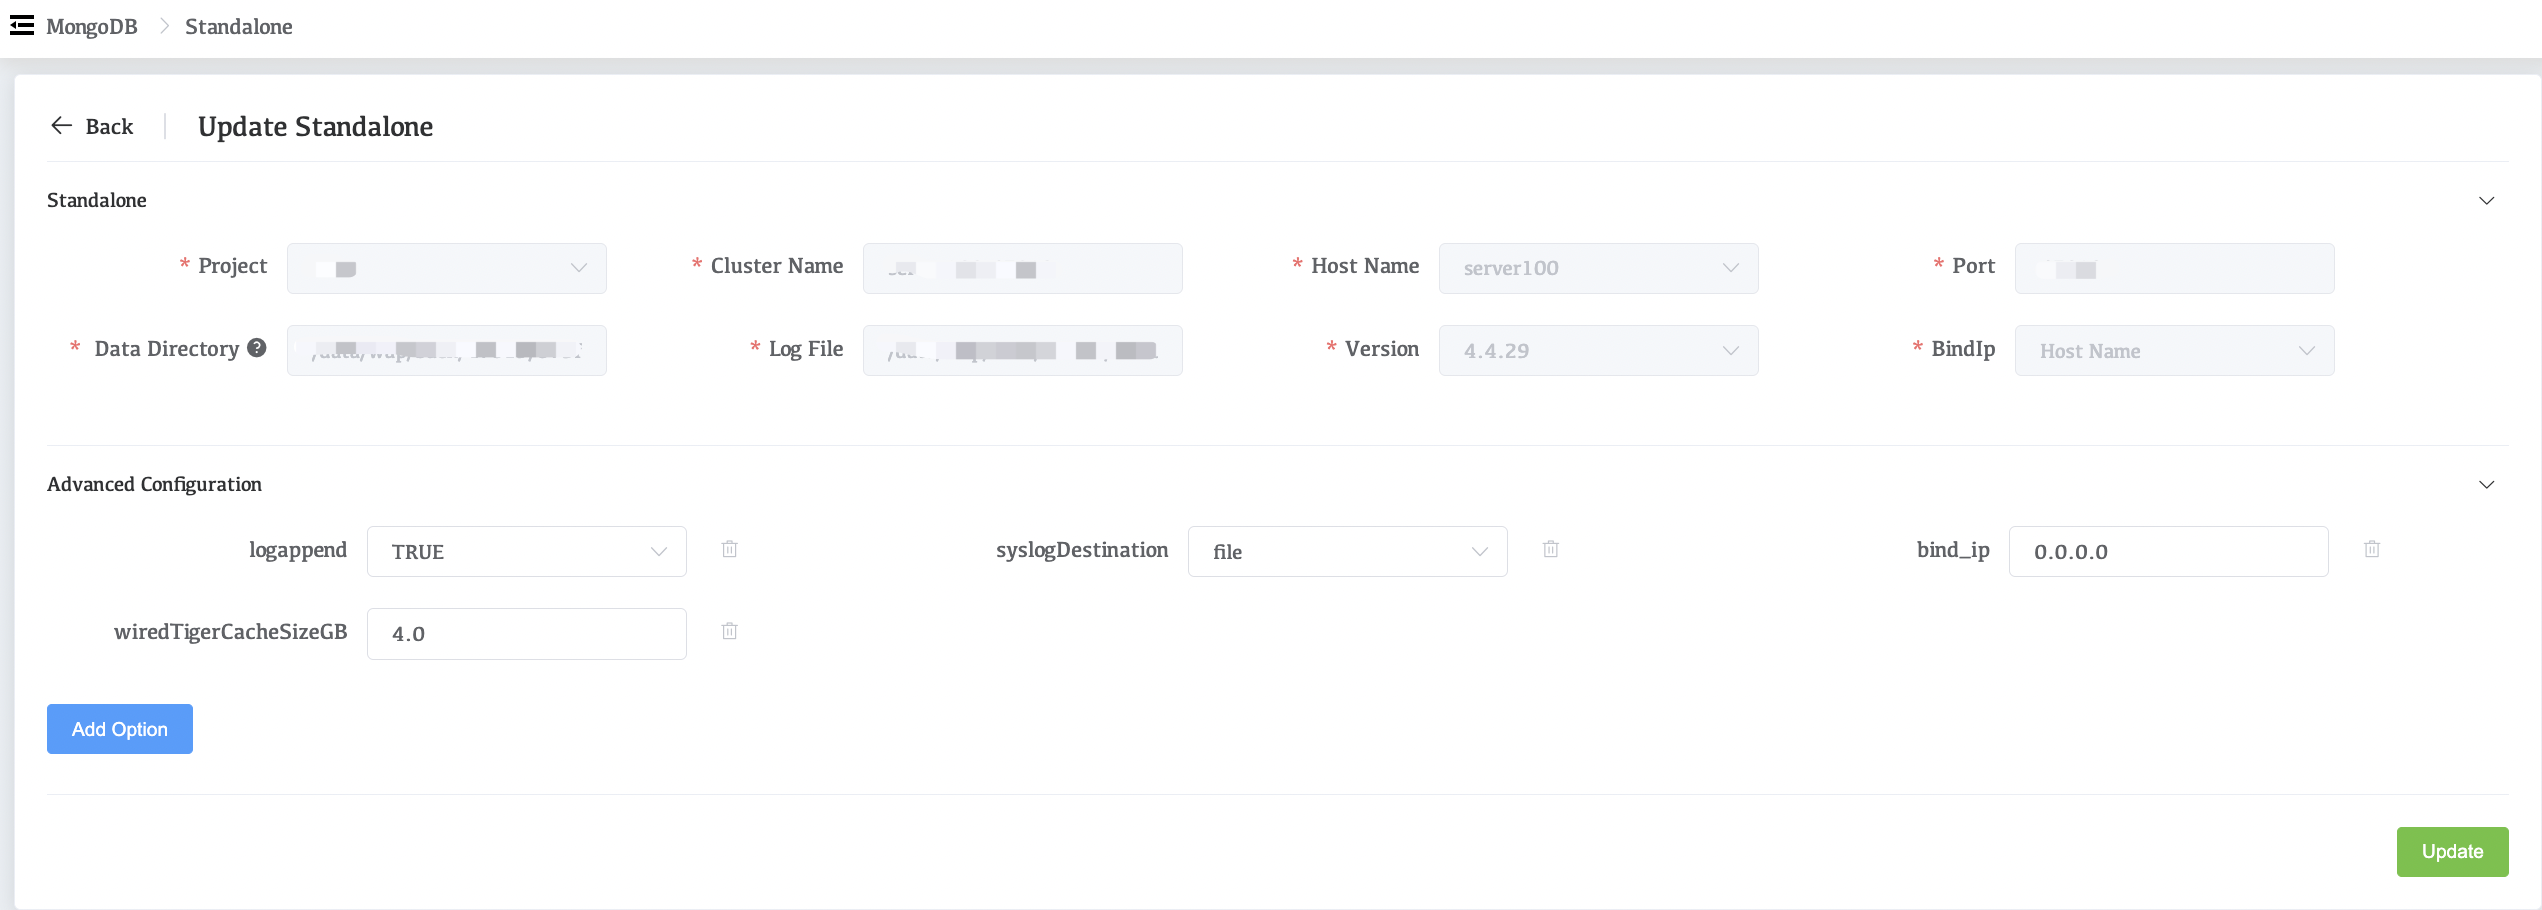This screenshot has height=910, width=2542.
Task: Click the blue Add Option button
Action: [x=120, y=729]
